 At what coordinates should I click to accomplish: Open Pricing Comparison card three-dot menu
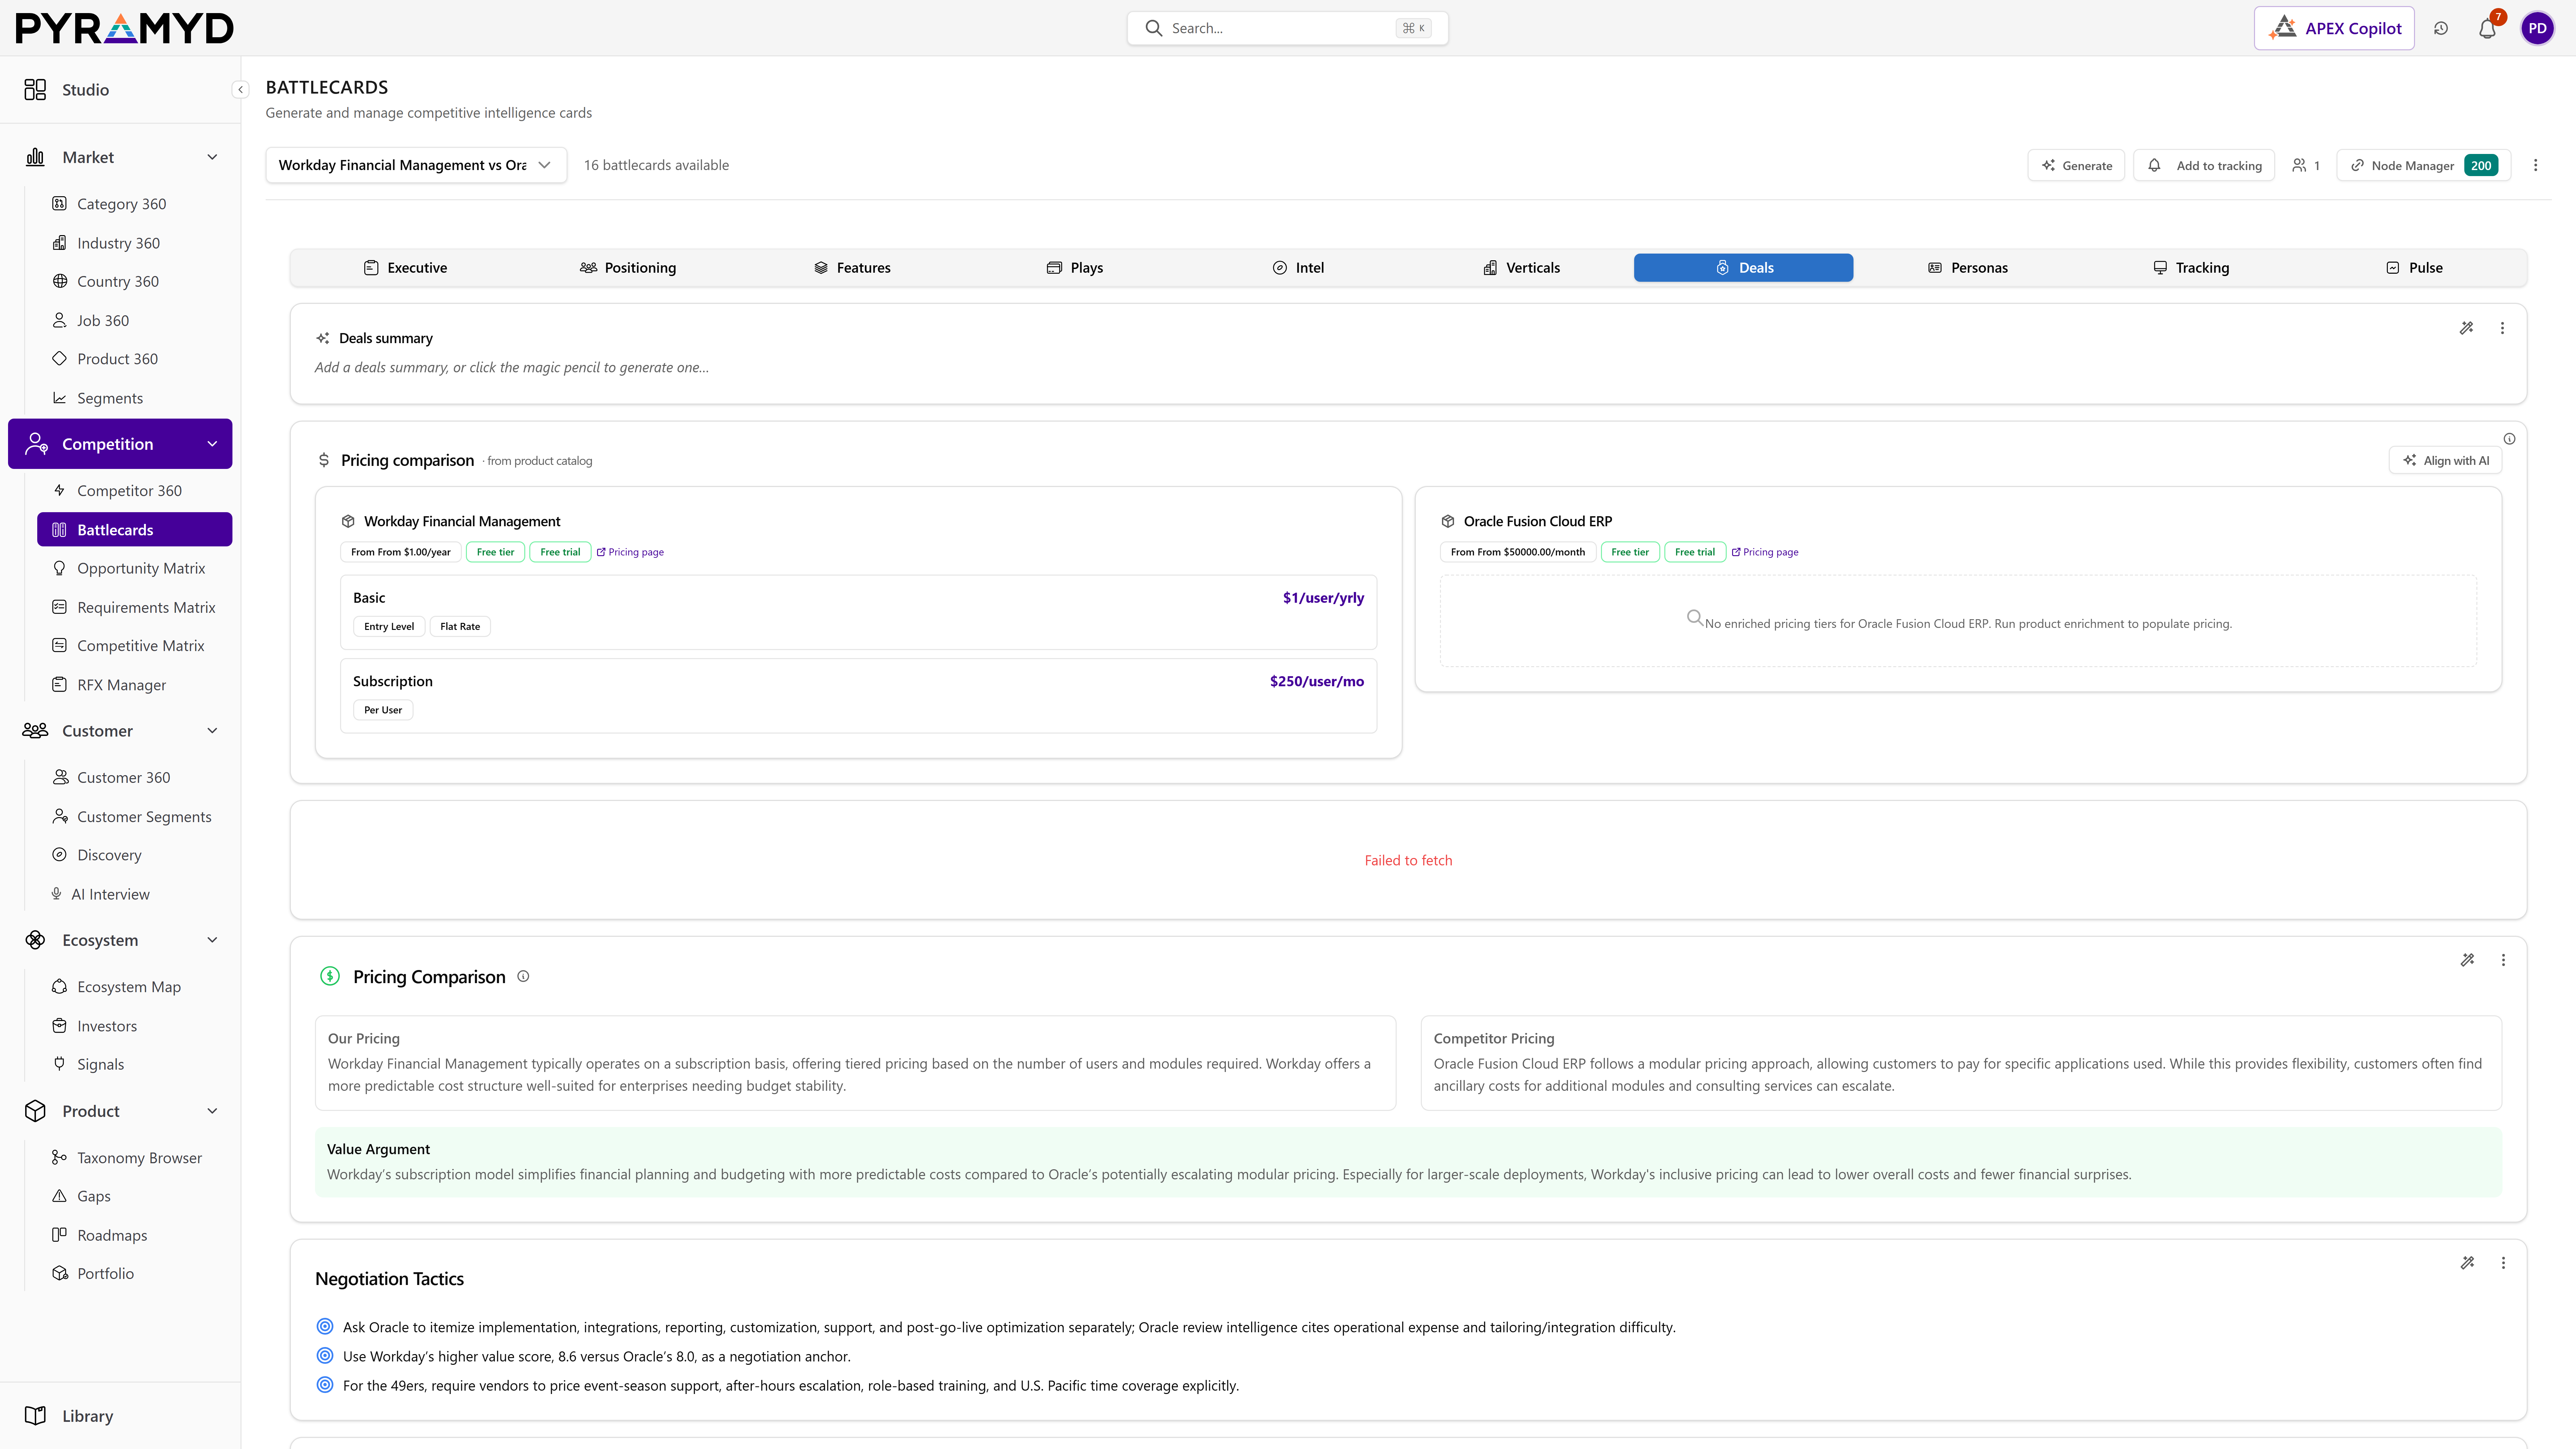(2503, 960)
